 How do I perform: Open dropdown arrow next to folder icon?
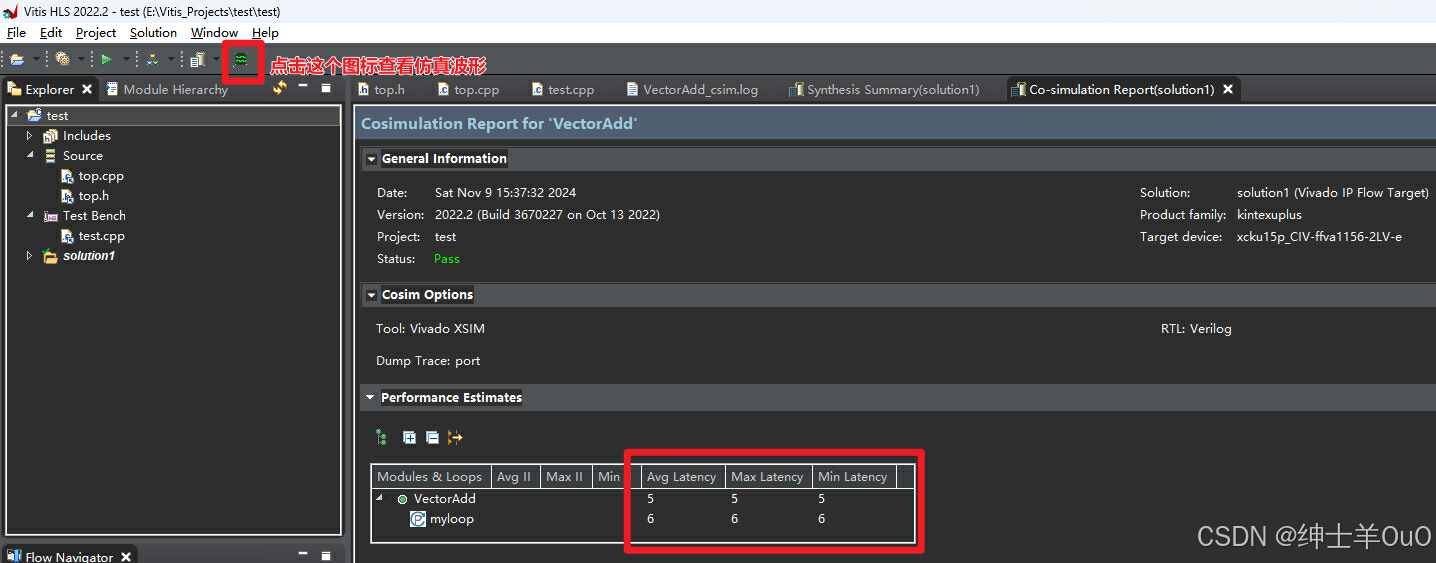click(36, 60)
